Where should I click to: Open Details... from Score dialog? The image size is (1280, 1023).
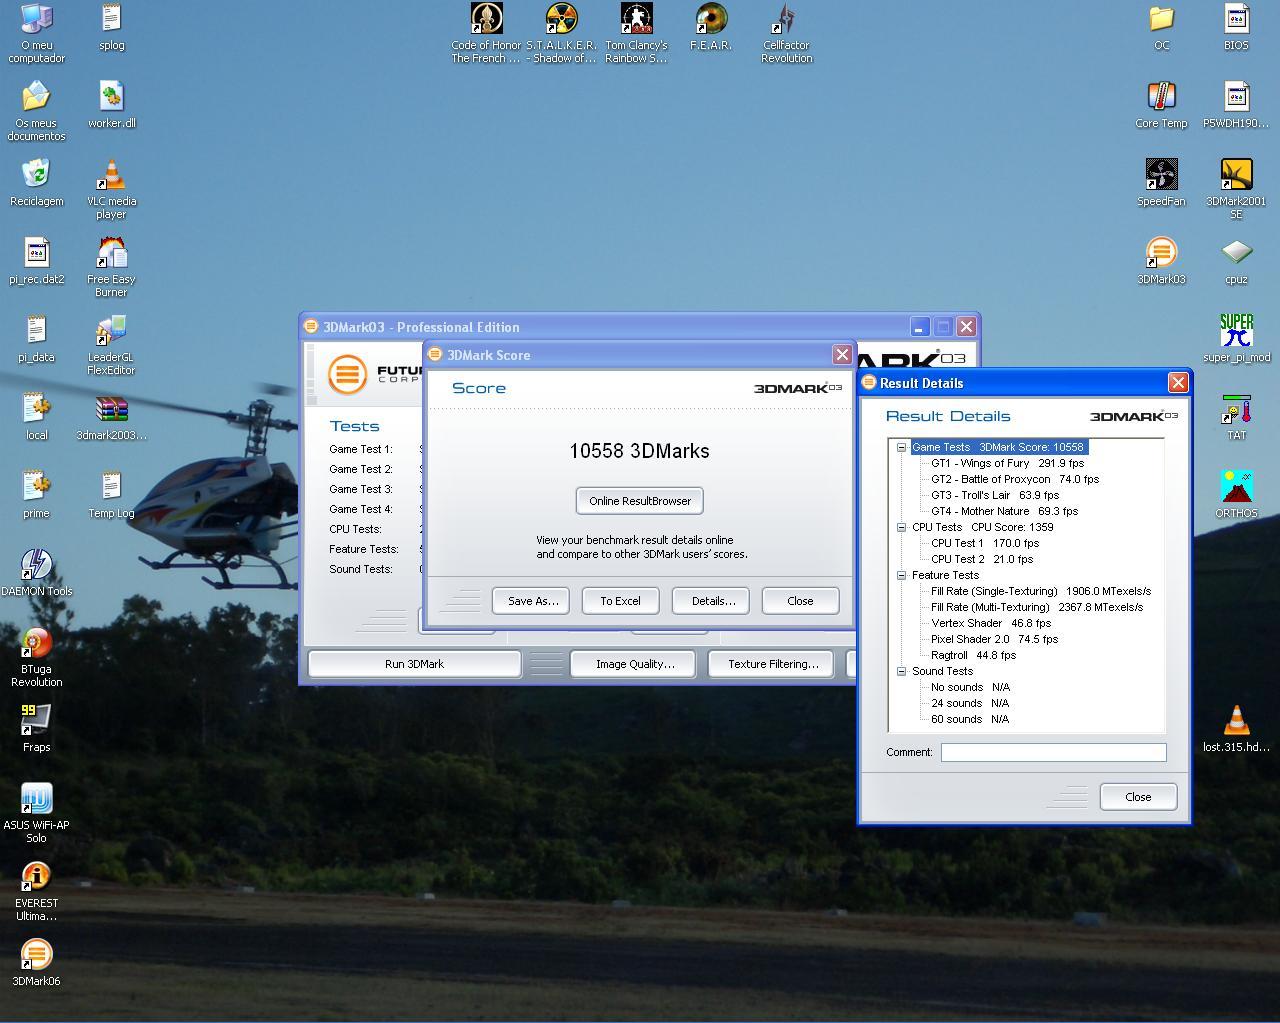pyautogui.click(x=711, y=601)
